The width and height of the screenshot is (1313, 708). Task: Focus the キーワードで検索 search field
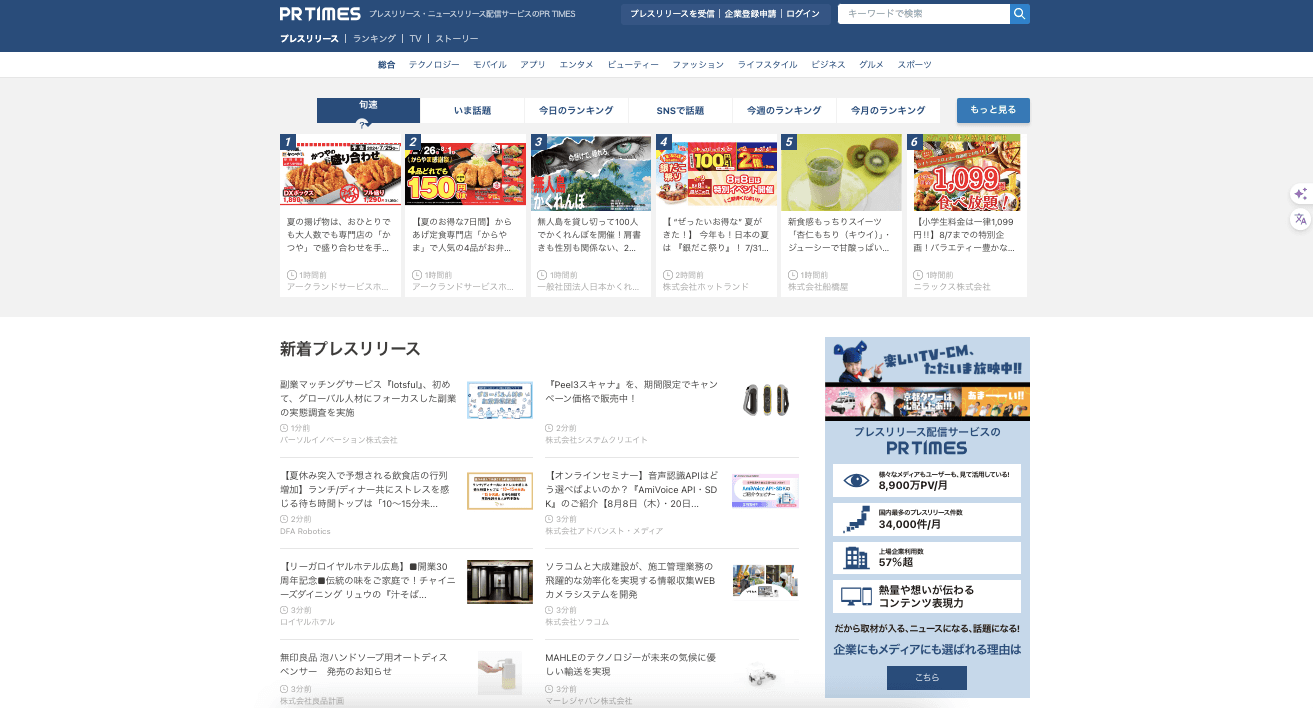(924, 14)
